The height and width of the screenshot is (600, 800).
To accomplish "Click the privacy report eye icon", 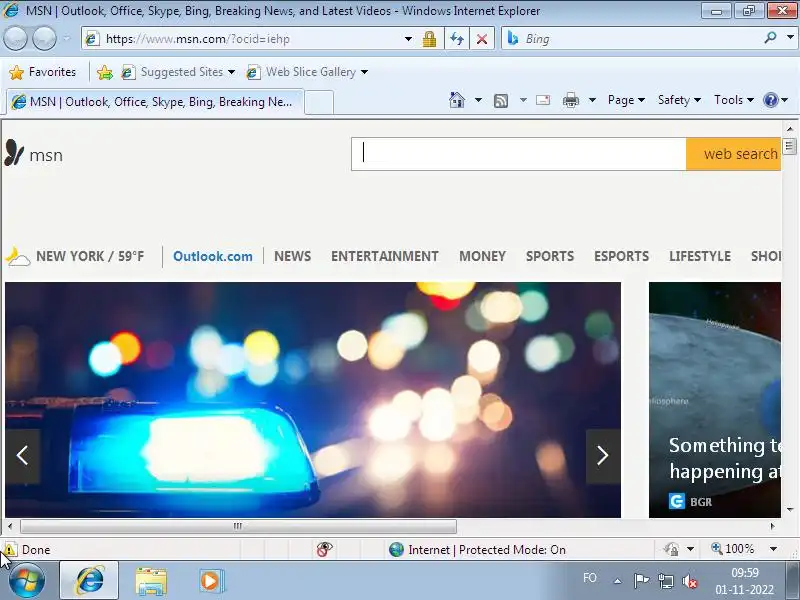I will coord(324,549).
